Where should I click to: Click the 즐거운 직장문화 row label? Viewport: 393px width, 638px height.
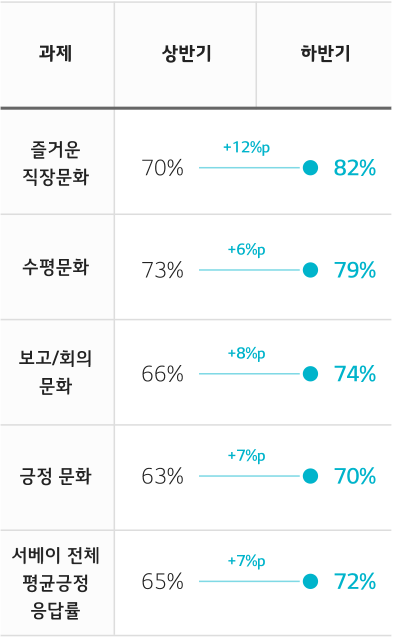coord(55,163)
